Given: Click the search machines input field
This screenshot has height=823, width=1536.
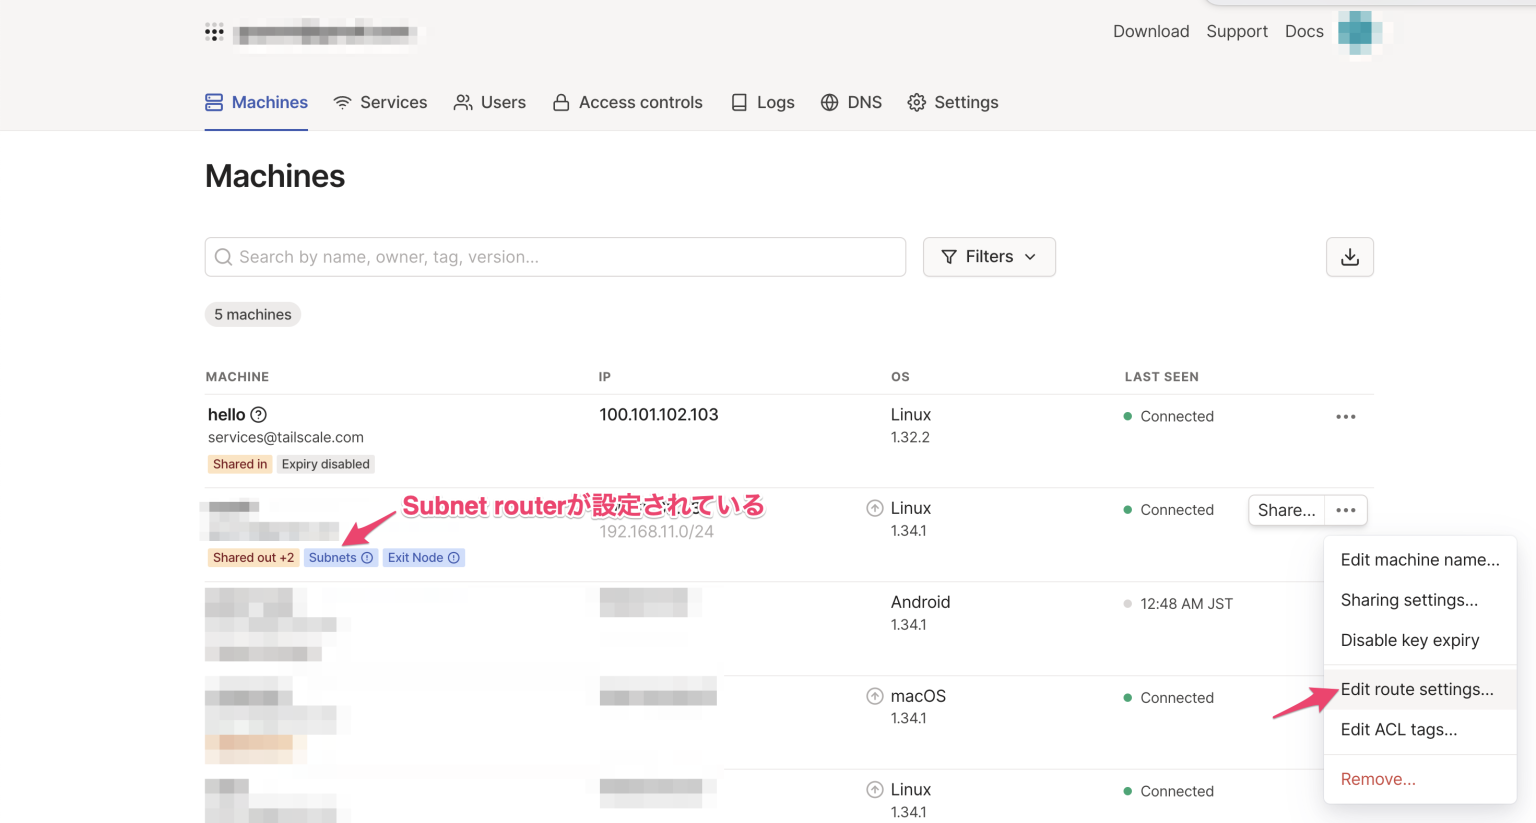Looking at the screenshot, I should tap(555, 257).
